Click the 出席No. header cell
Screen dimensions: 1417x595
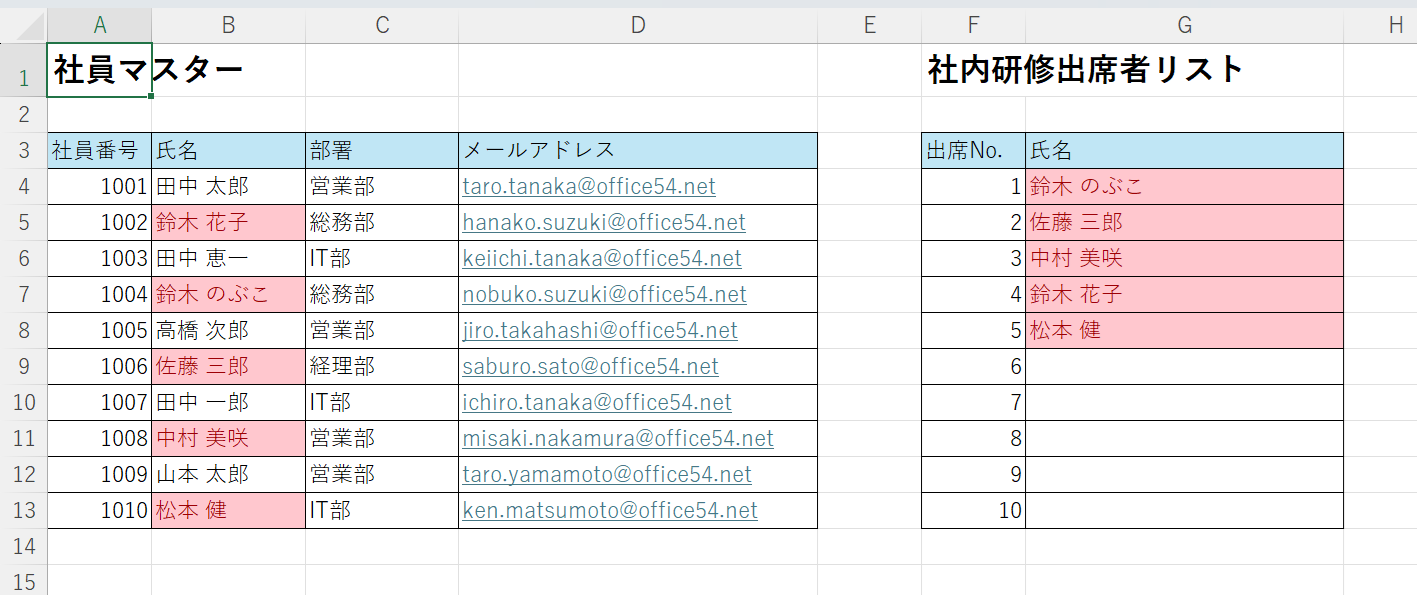974,150
